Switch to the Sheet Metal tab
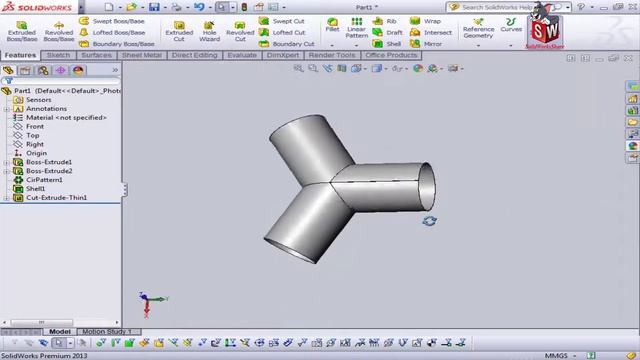 [142, 55]
